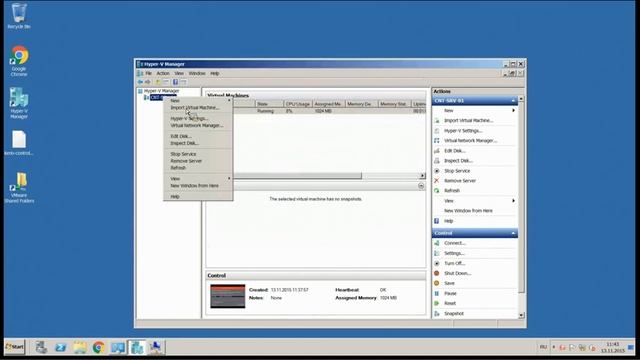Click the Forward arrow in the toolbar

[148, 82]
